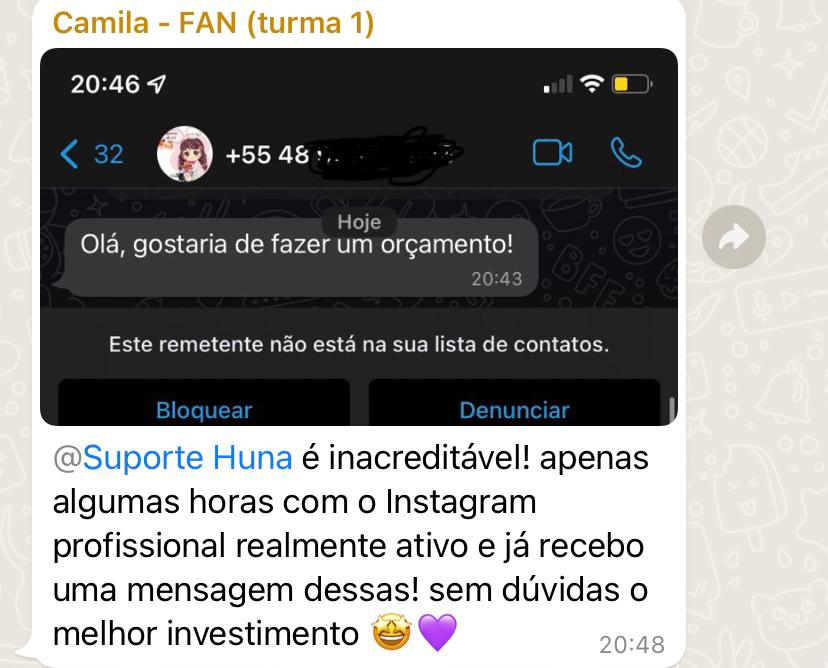Tap the purple heart emoji
Image resolution: width=828 pixels, height=668 pixels.
click(437, 633)
